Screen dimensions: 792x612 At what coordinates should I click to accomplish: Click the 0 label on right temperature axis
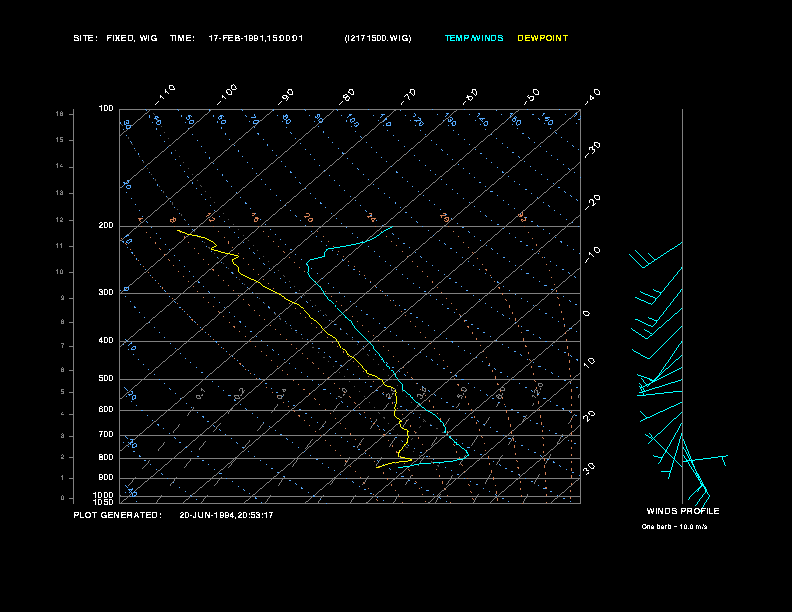(586, 314)
